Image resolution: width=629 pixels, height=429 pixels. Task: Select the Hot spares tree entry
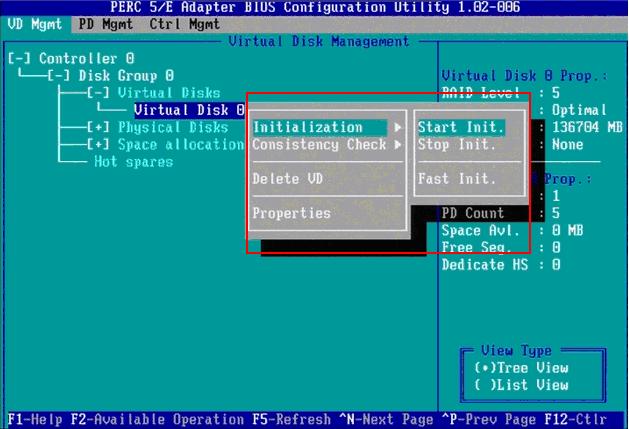pyautogui.click(x=133, y=161)
